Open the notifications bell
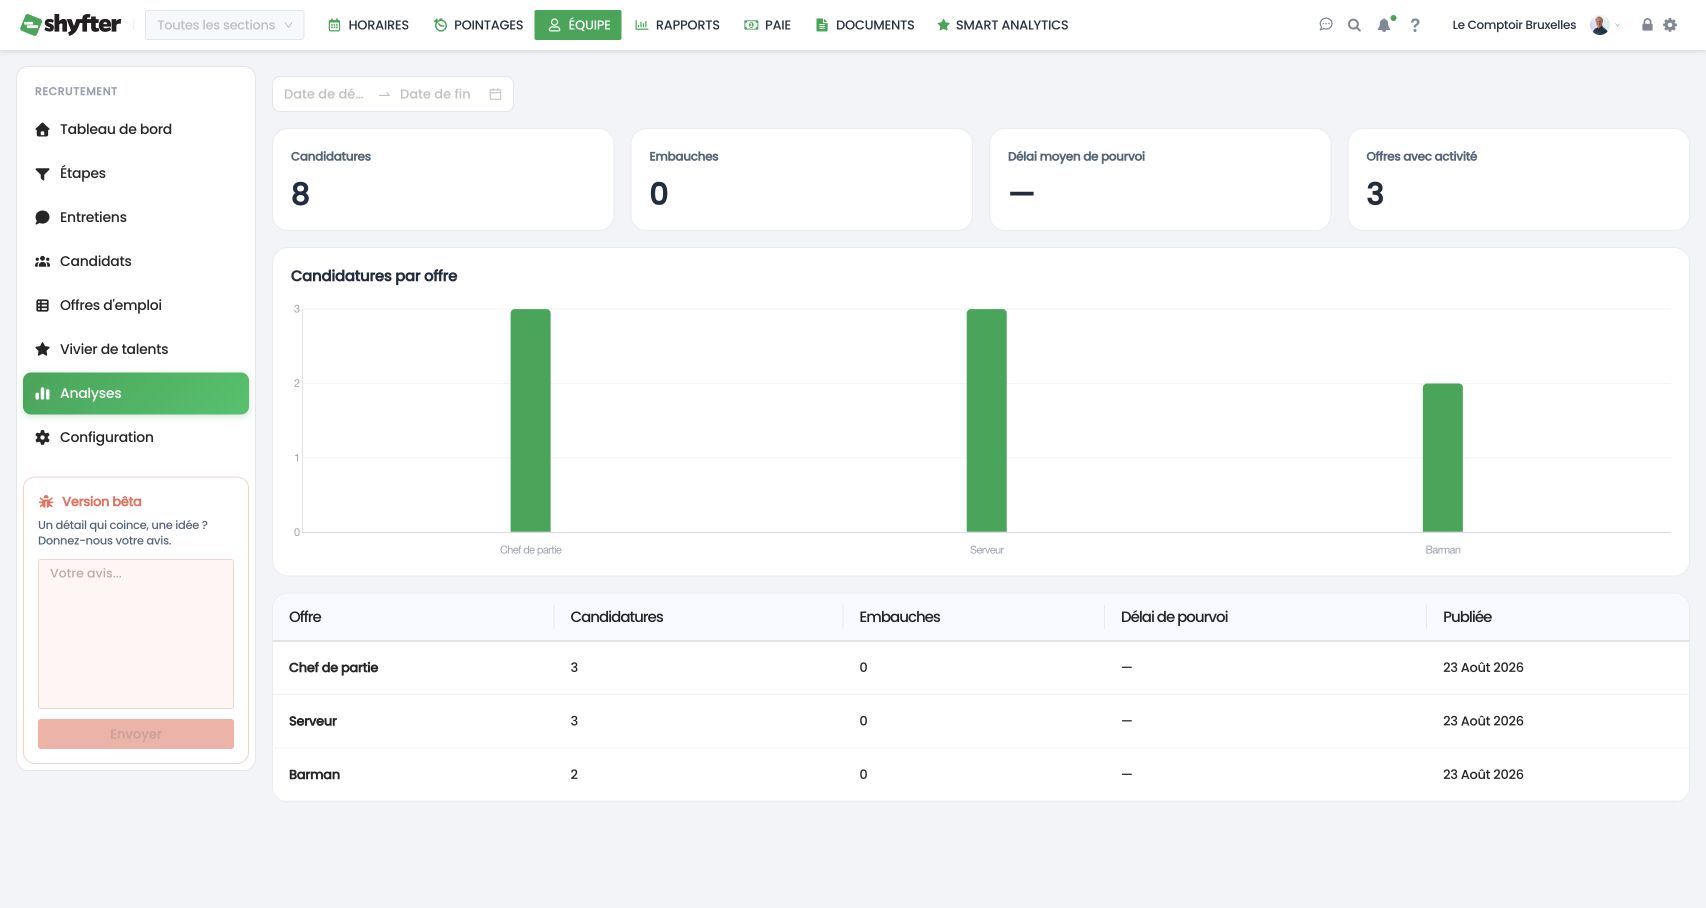The width and height of the screenshot is (1706, 908). [1384, 25]
